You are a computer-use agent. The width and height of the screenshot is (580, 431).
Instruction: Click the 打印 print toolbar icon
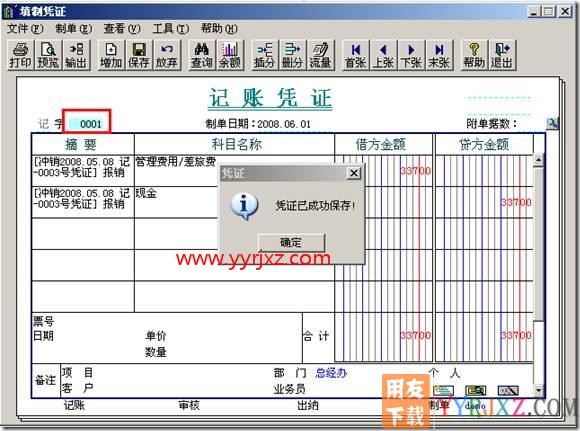tap(20, 55)
